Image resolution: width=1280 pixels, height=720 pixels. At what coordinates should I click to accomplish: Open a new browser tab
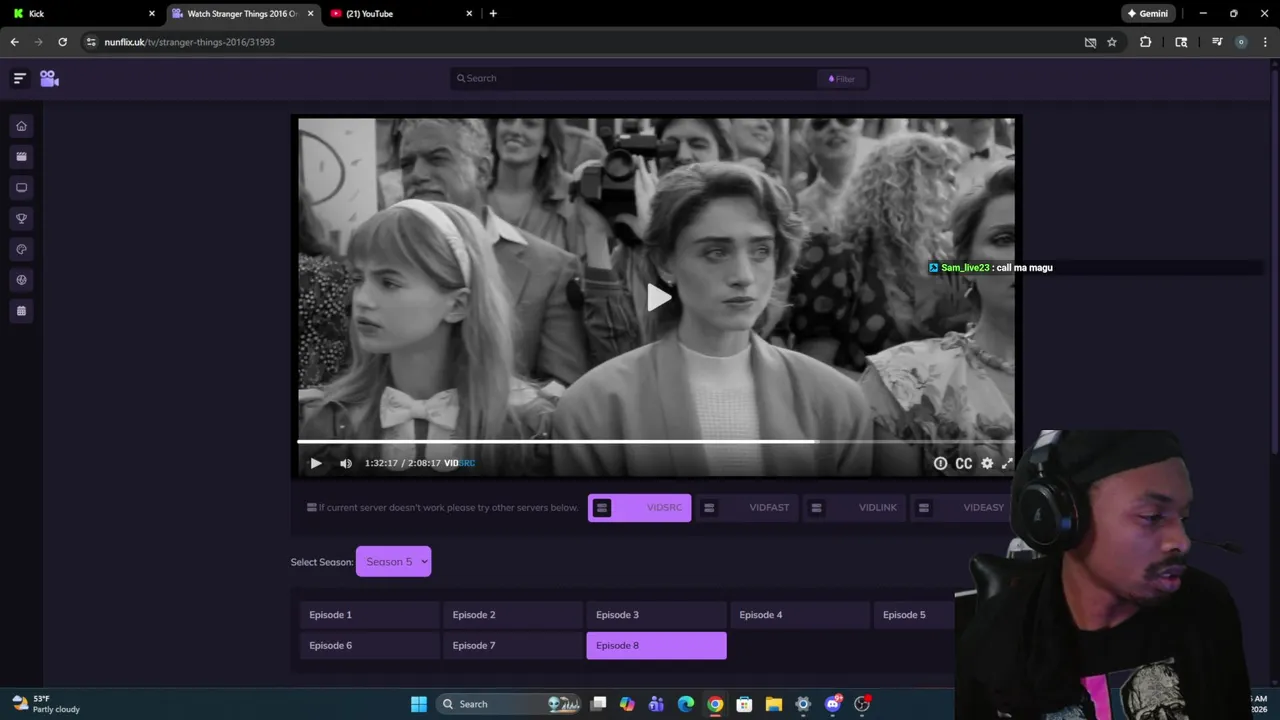pos(493,14)
